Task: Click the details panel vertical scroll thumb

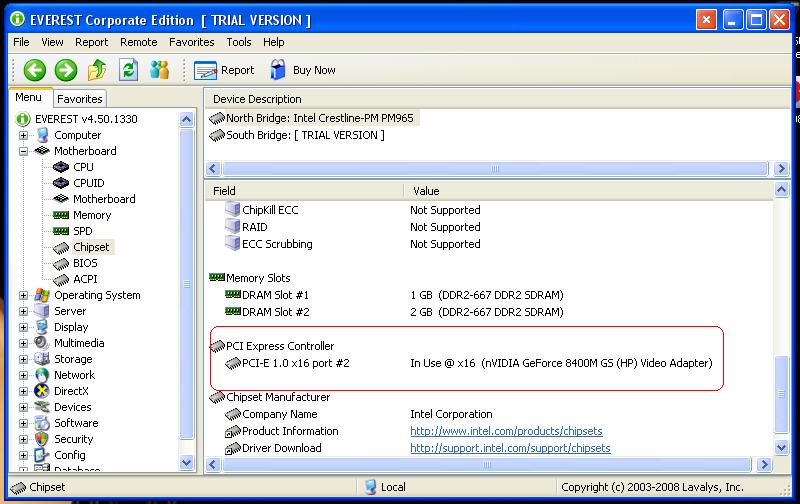Action: 781,394
